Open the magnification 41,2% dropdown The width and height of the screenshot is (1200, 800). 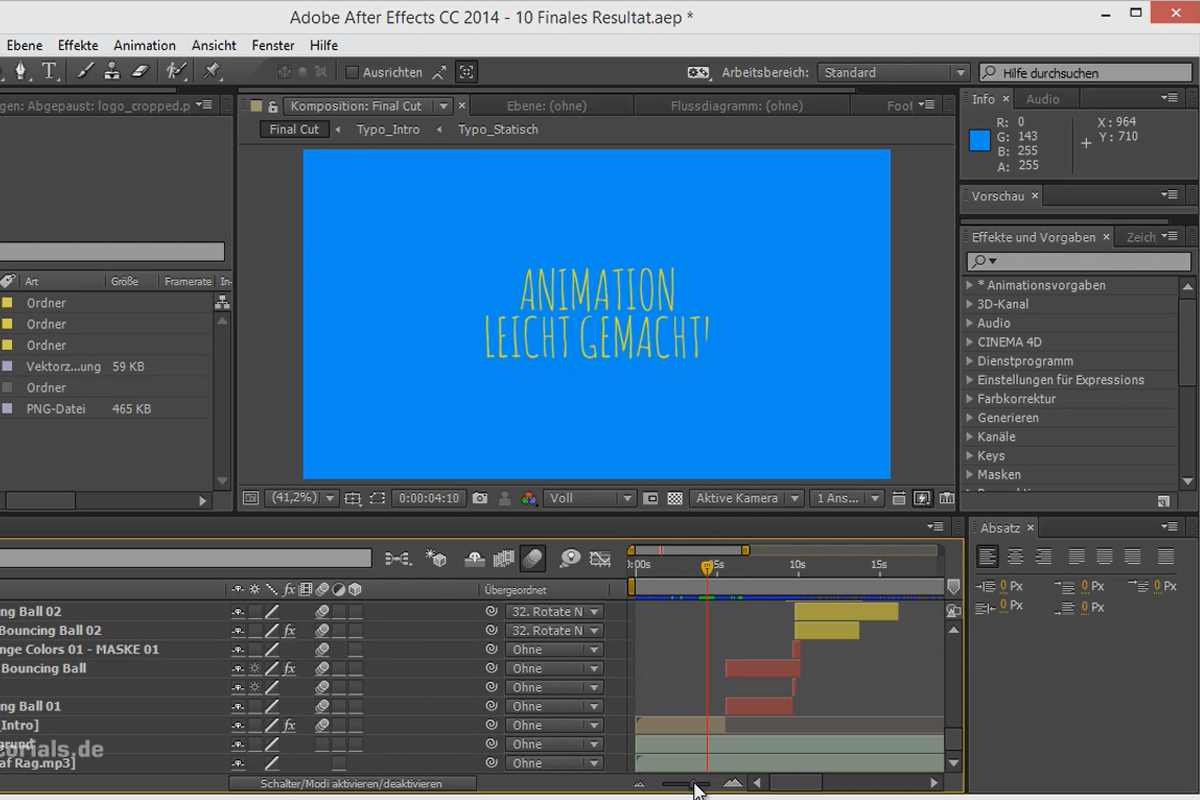click(302, 498)
